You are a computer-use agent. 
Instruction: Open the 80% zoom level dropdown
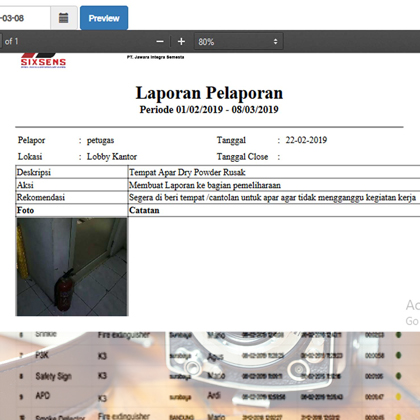tap(239, 42)
